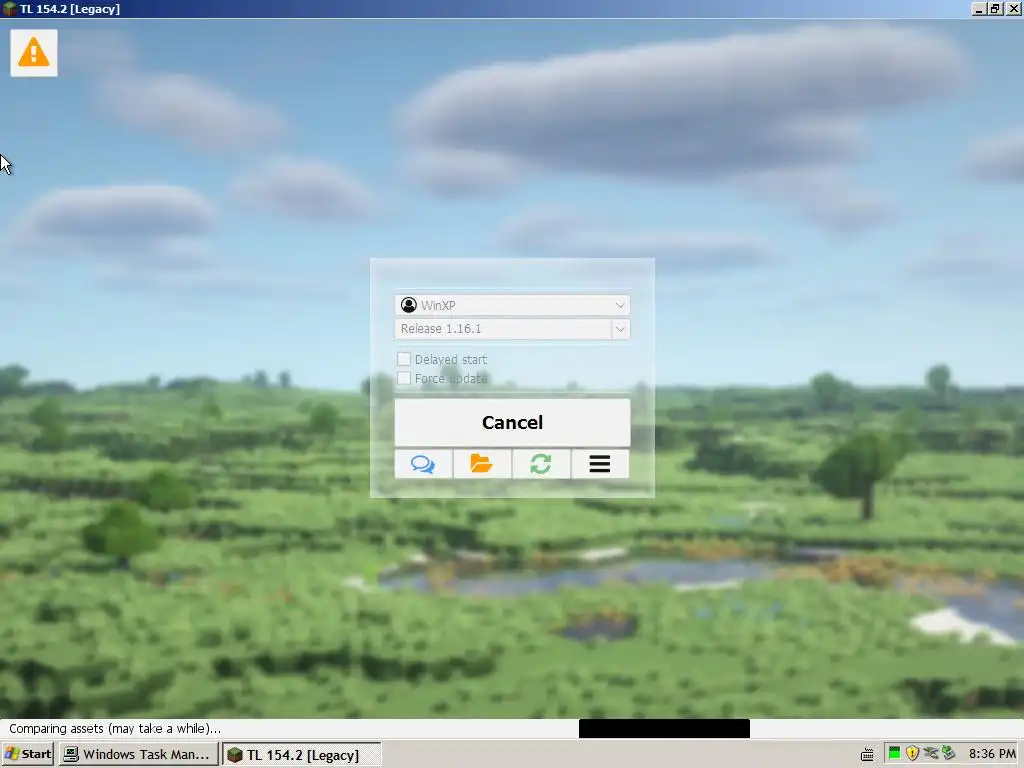Viewport: 1024px width, 768px height.
Task: Click the yellow security shield tray icon
Action: click(x=912, y=754)
